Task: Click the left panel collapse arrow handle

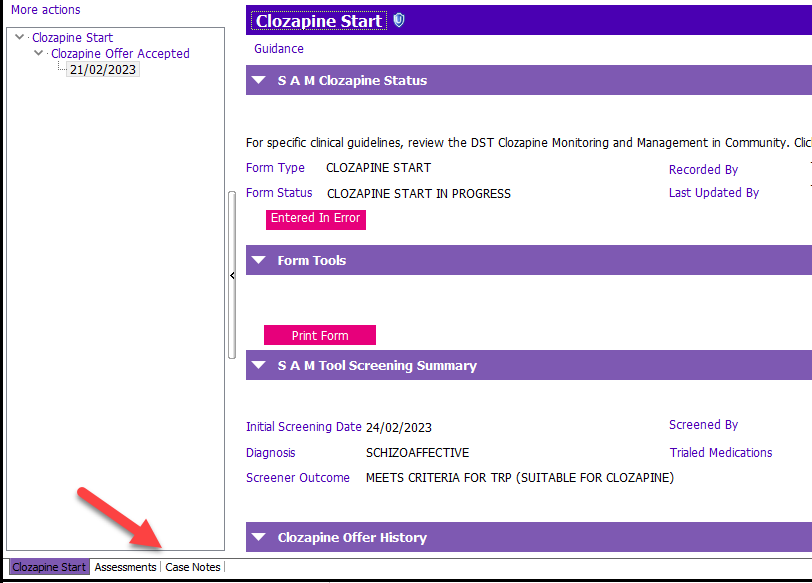Action: point(232,275)
